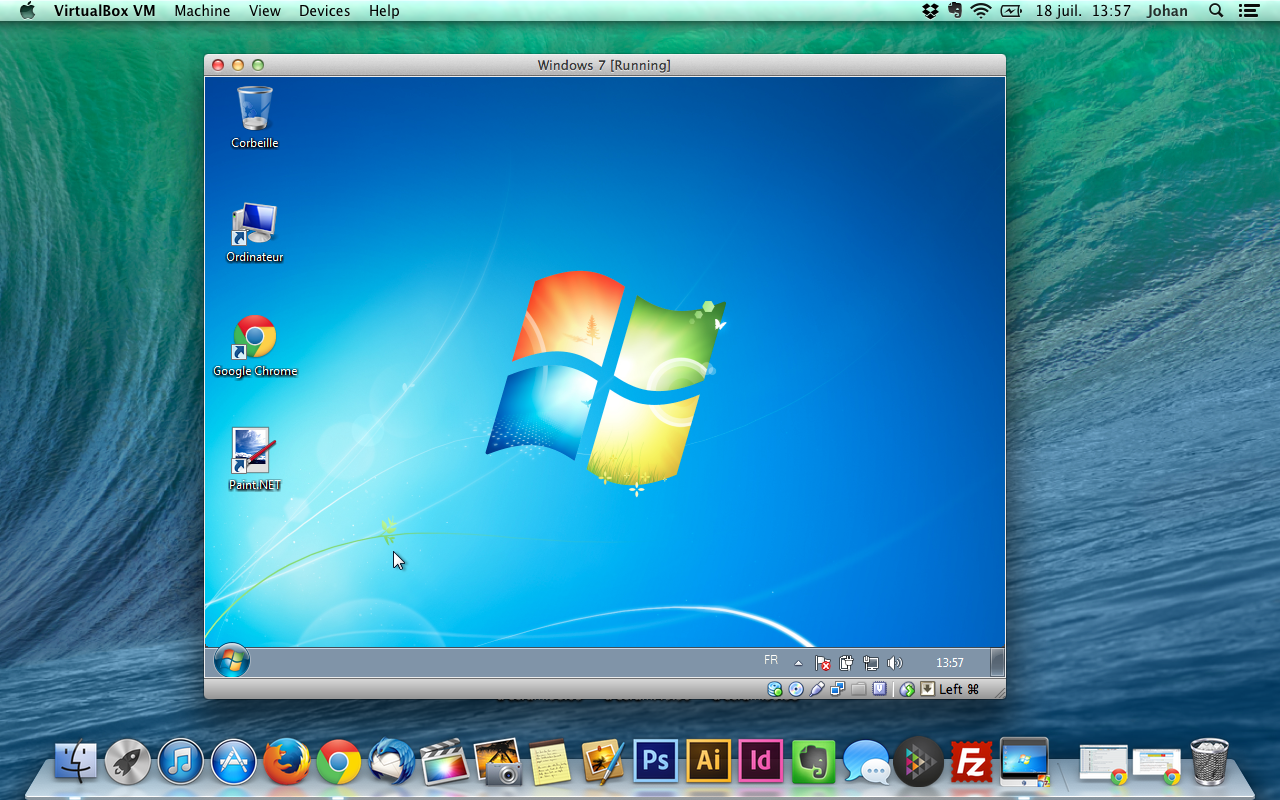The width and height of the screenshot is (1280, 800).
Task: Open the dark triangular app in Dock
Action: tap(919, 763)
